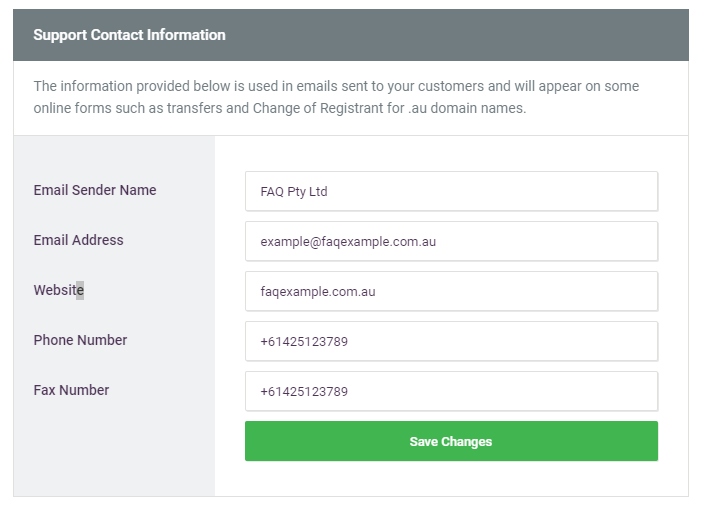Click the "Website" label text
701x507 pixels.
click(57, 290)
